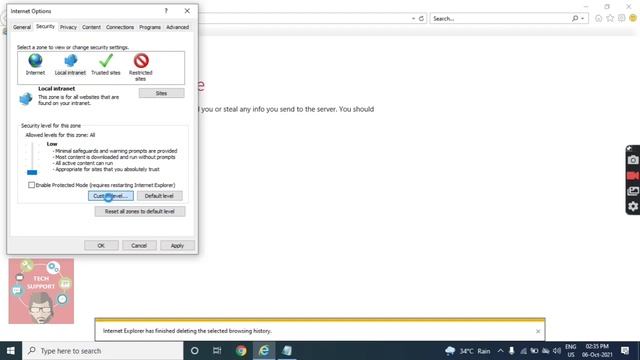
Task: Click the smiley feedback icon in Internet Explorer
Action: point(633,18)
